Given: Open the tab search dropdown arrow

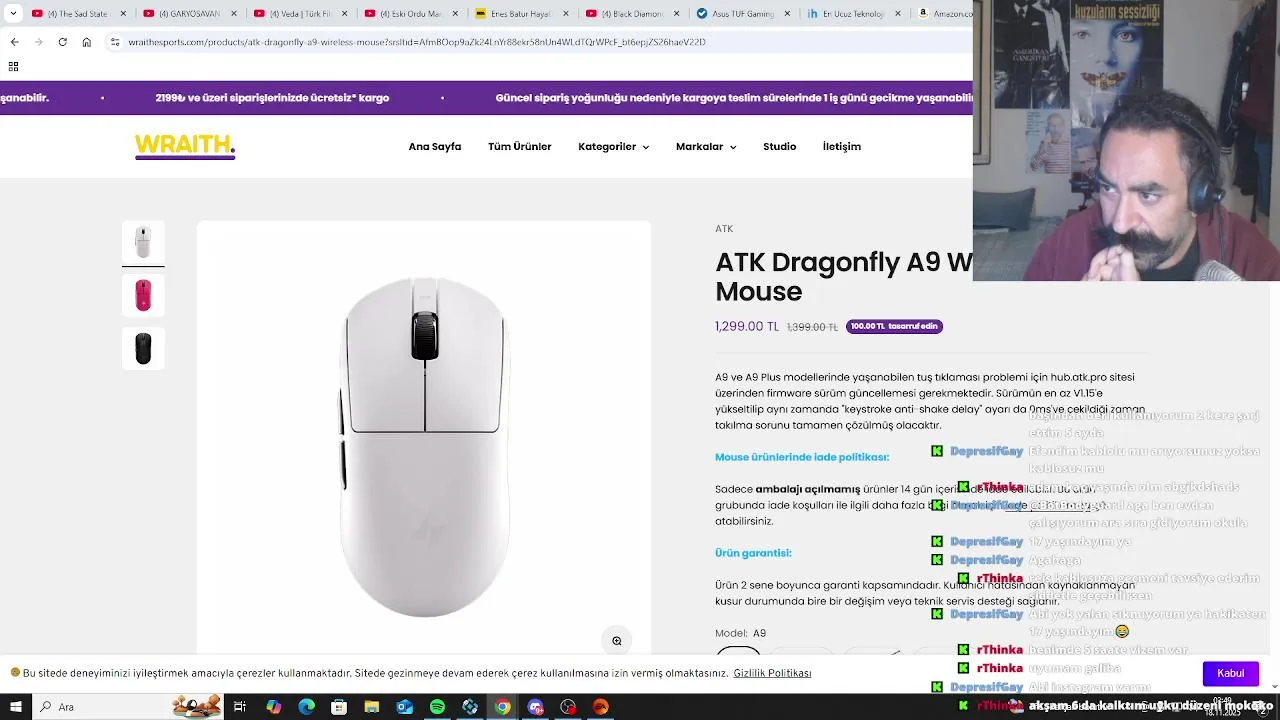Looking at the screenshot, I should coord(13,14).
